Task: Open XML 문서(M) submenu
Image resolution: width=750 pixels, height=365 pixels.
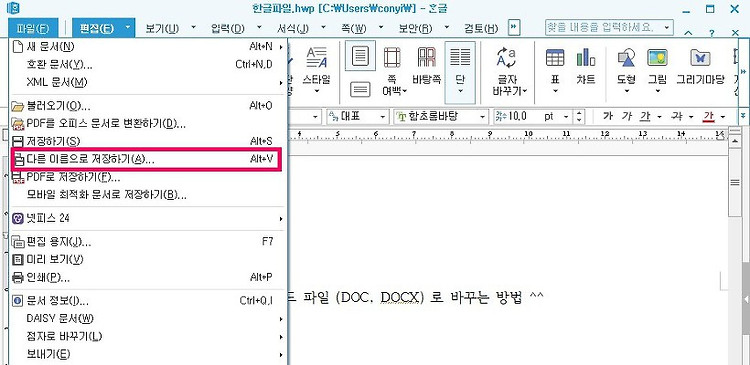Action: point(148,82)
